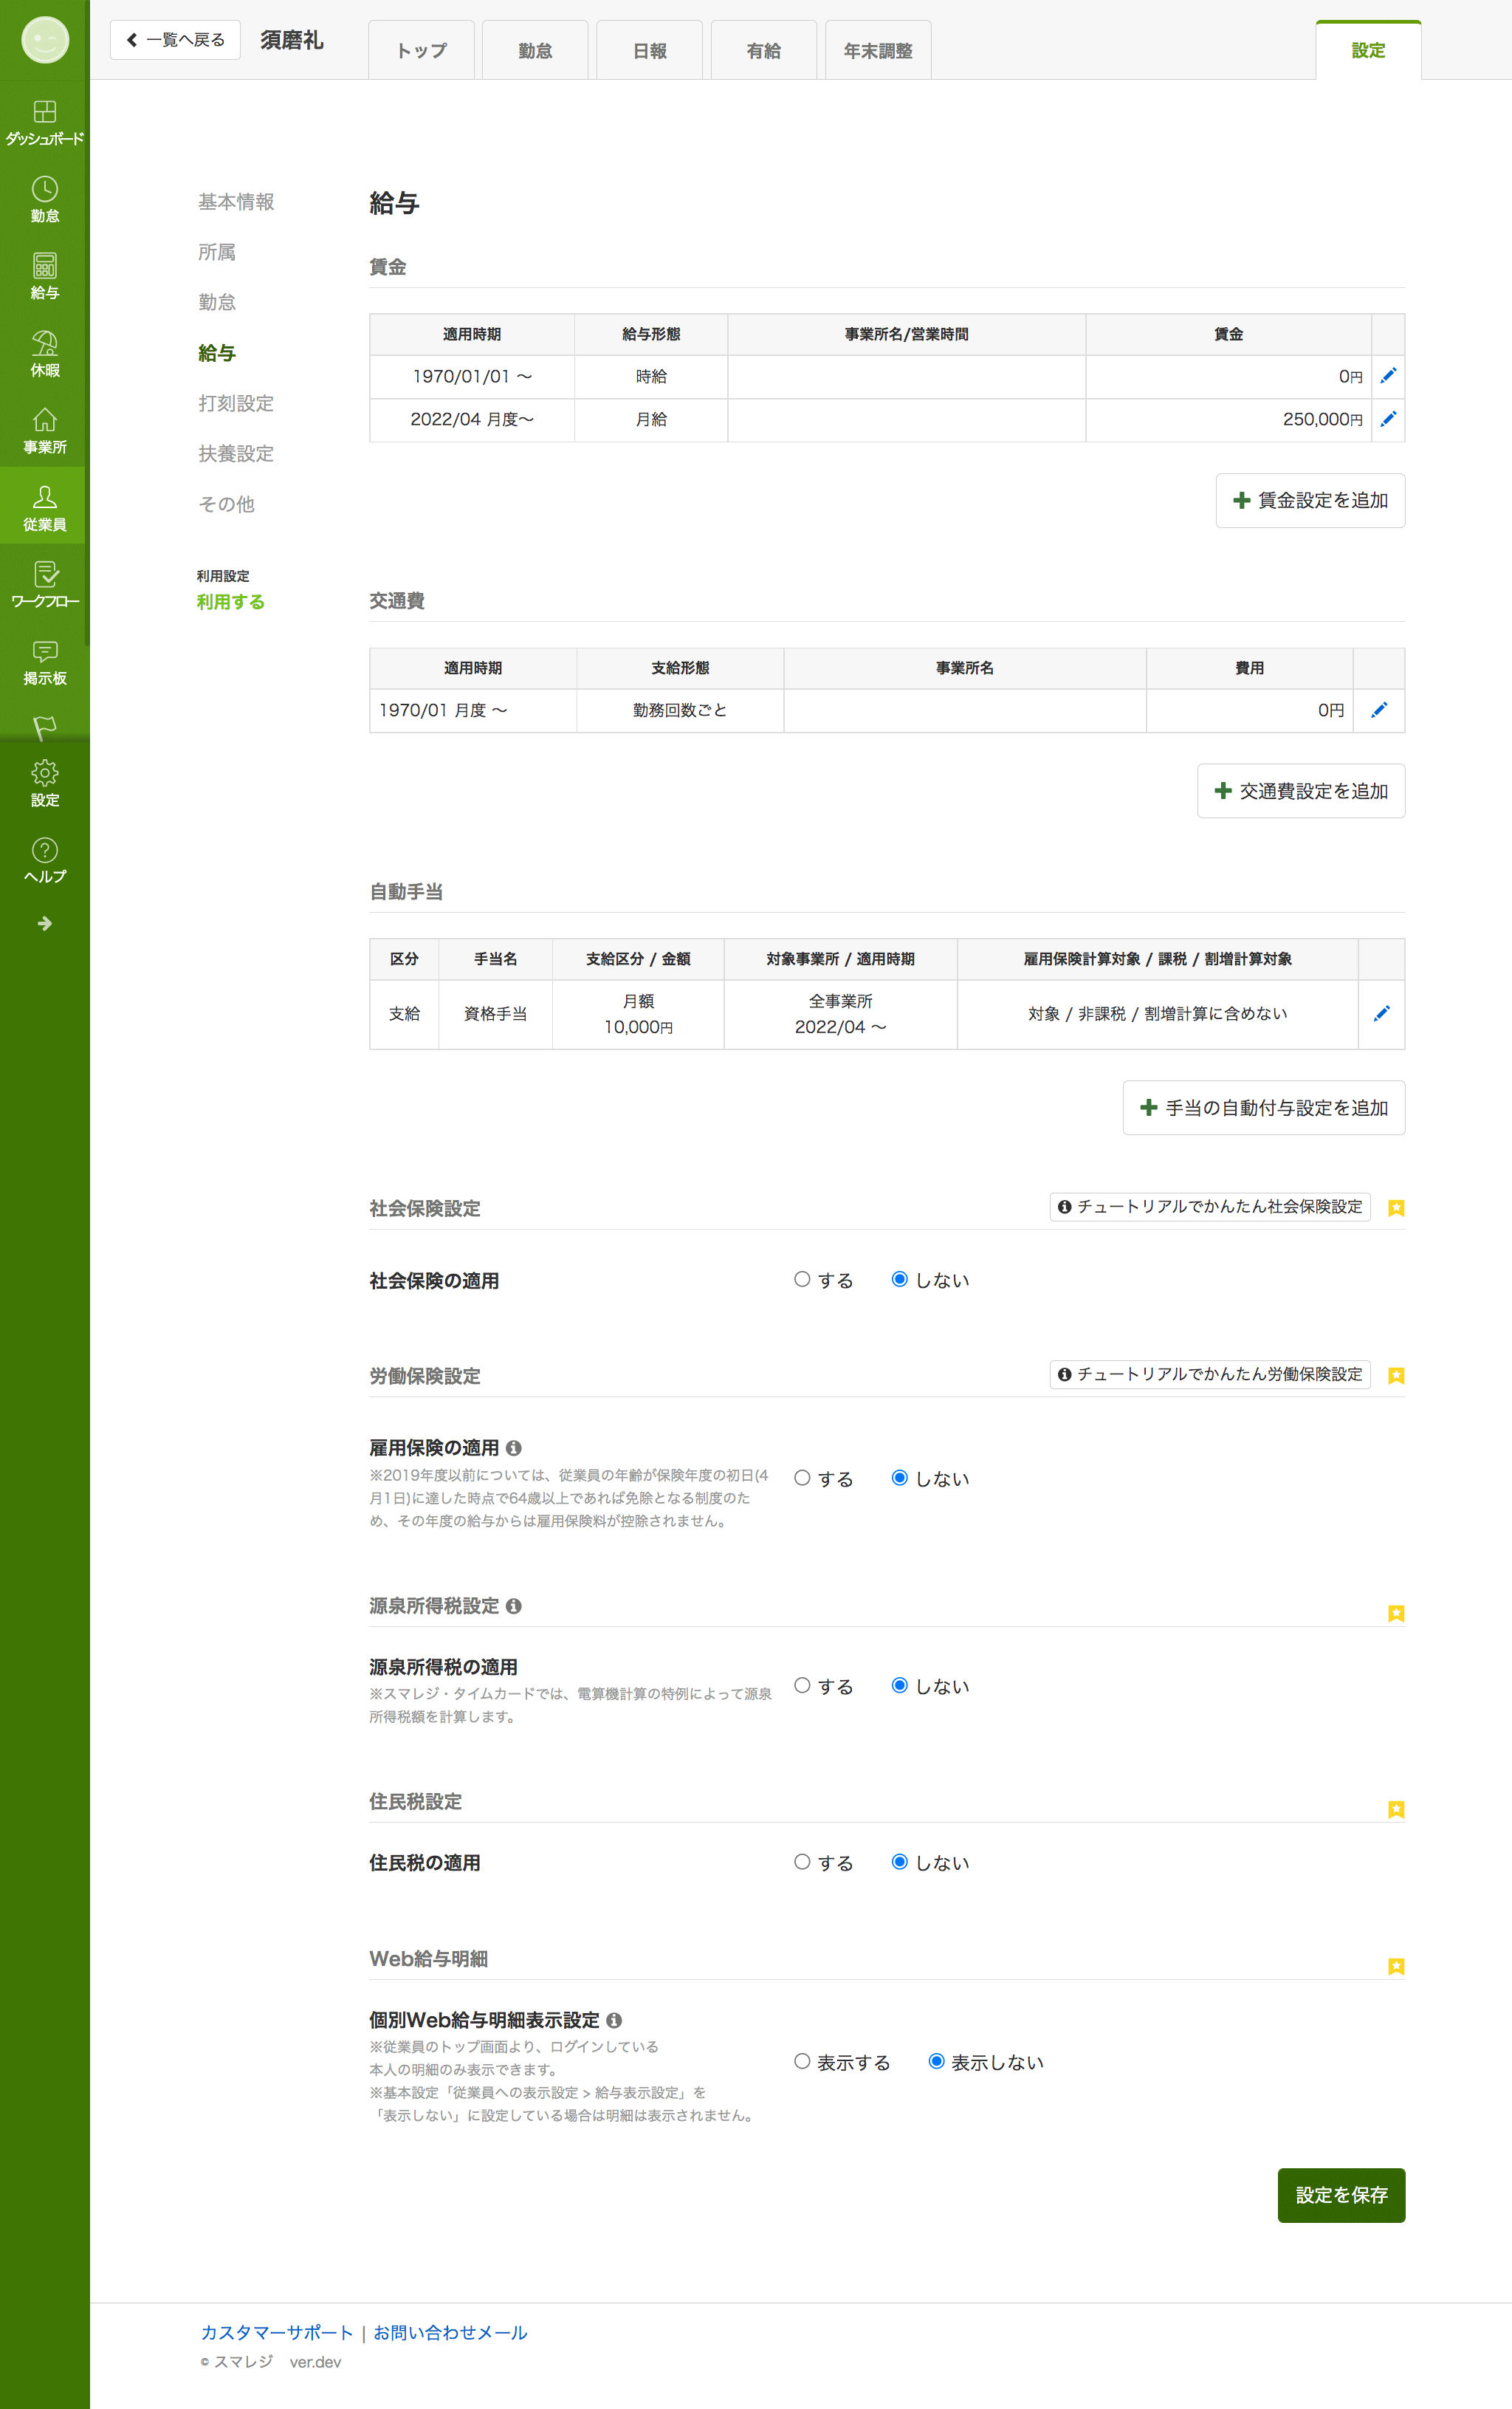Click the bookmark icon beside Web給与明細

click(x=1396, y=1965)
